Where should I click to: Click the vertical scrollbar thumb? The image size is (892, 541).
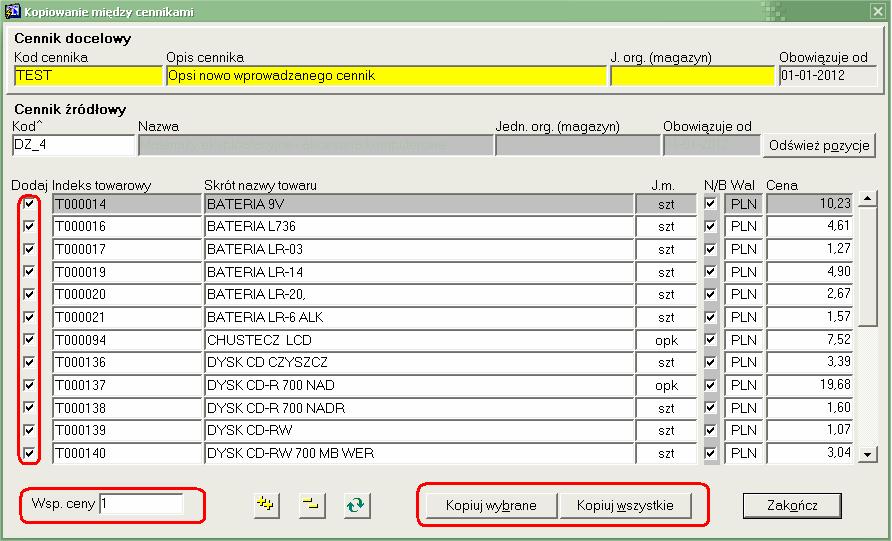click(868, 267)
